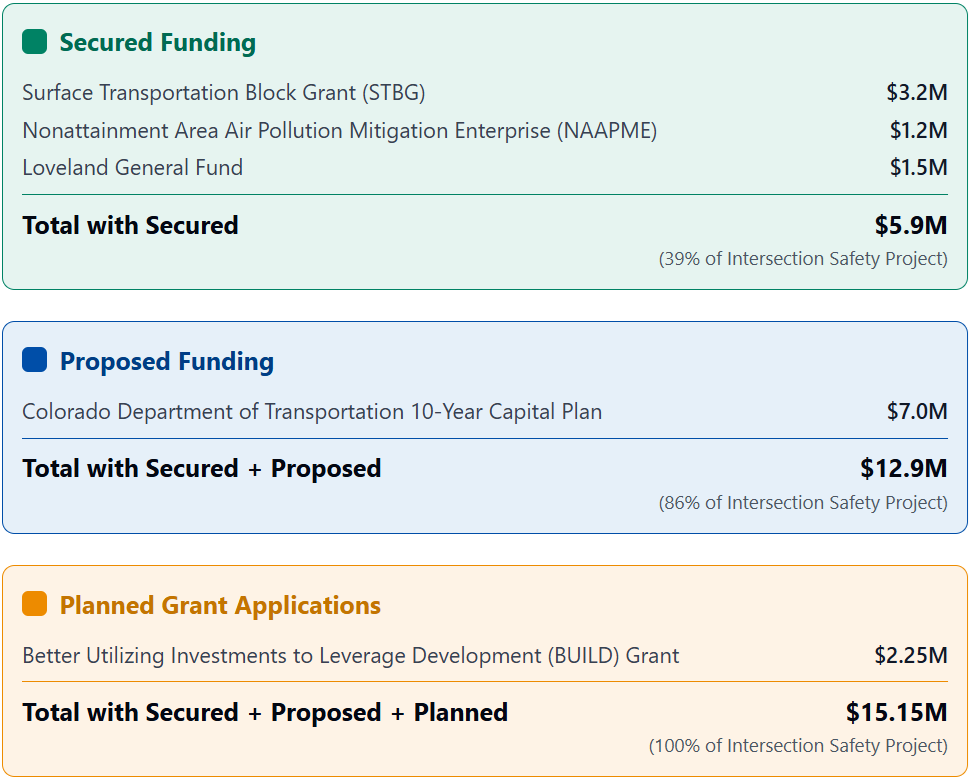Click the blue Proposed Funding square icon
This screenshot has width=971, height=779.
(x=35, y=360)
